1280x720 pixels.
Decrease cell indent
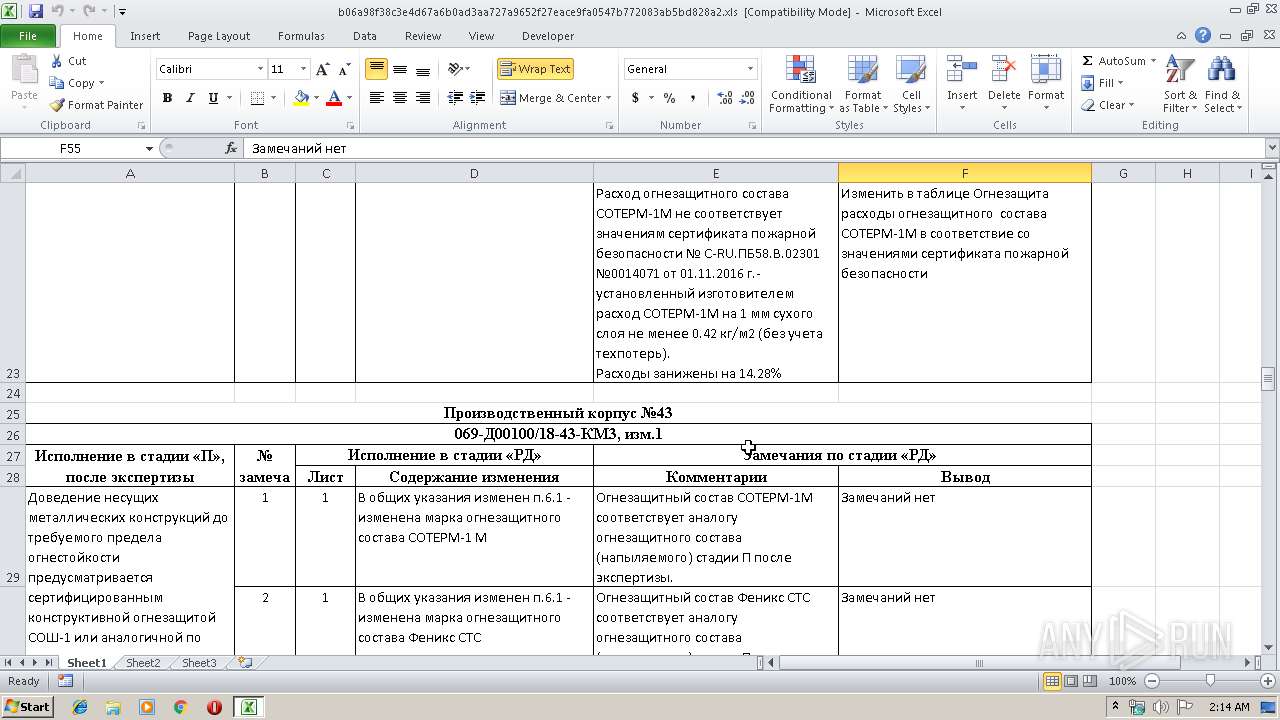coord(455,98)
